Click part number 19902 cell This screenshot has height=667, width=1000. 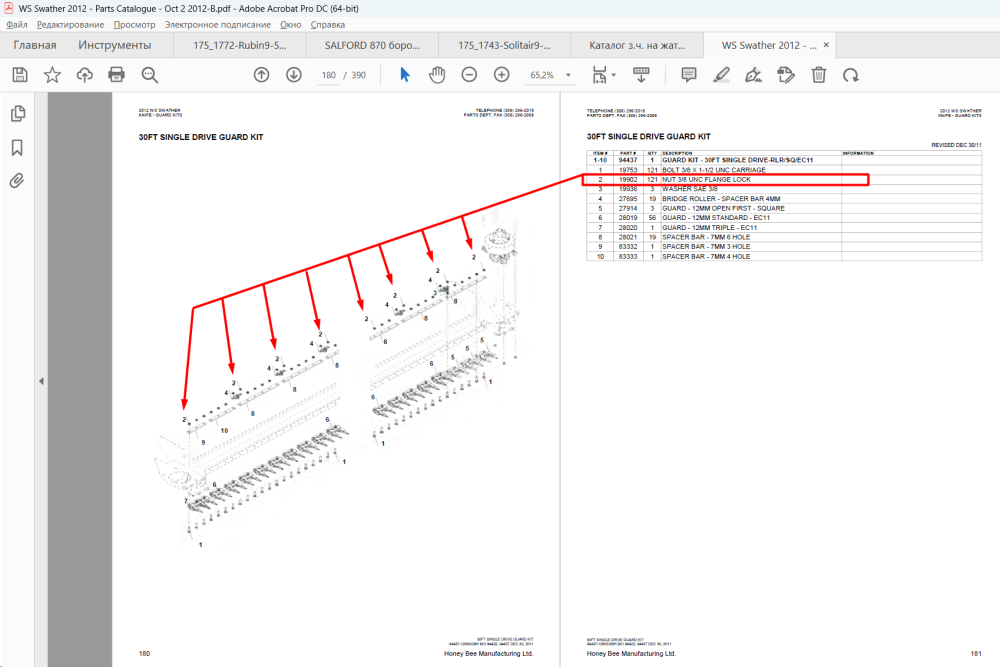(628, 180)
